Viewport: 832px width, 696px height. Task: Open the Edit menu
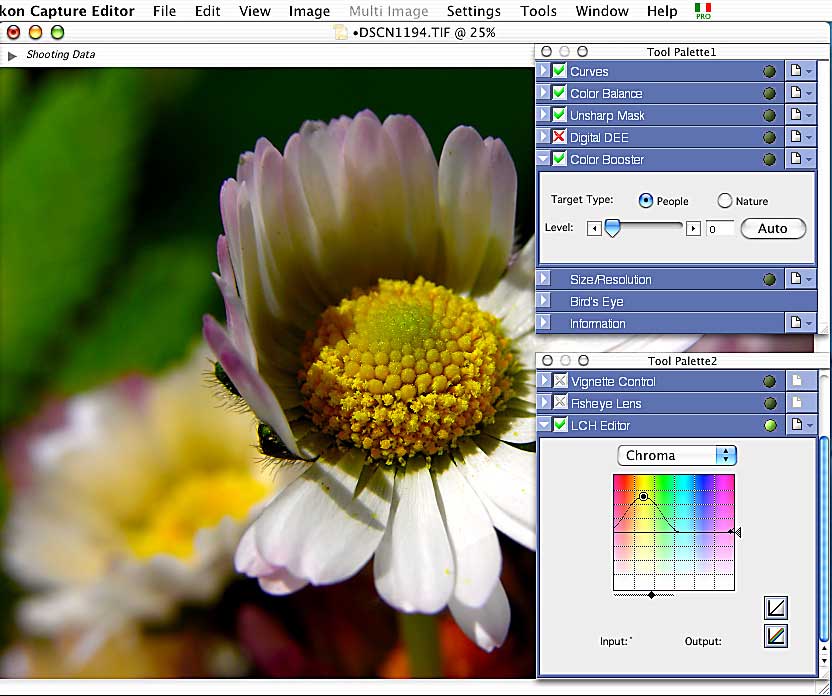207,11
